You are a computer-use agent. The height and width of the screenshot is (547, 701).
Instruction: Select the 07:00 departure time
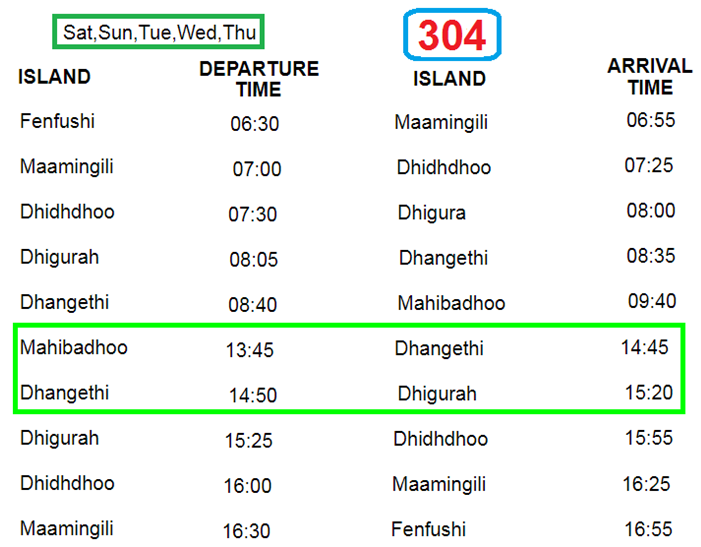click(257, 169)
